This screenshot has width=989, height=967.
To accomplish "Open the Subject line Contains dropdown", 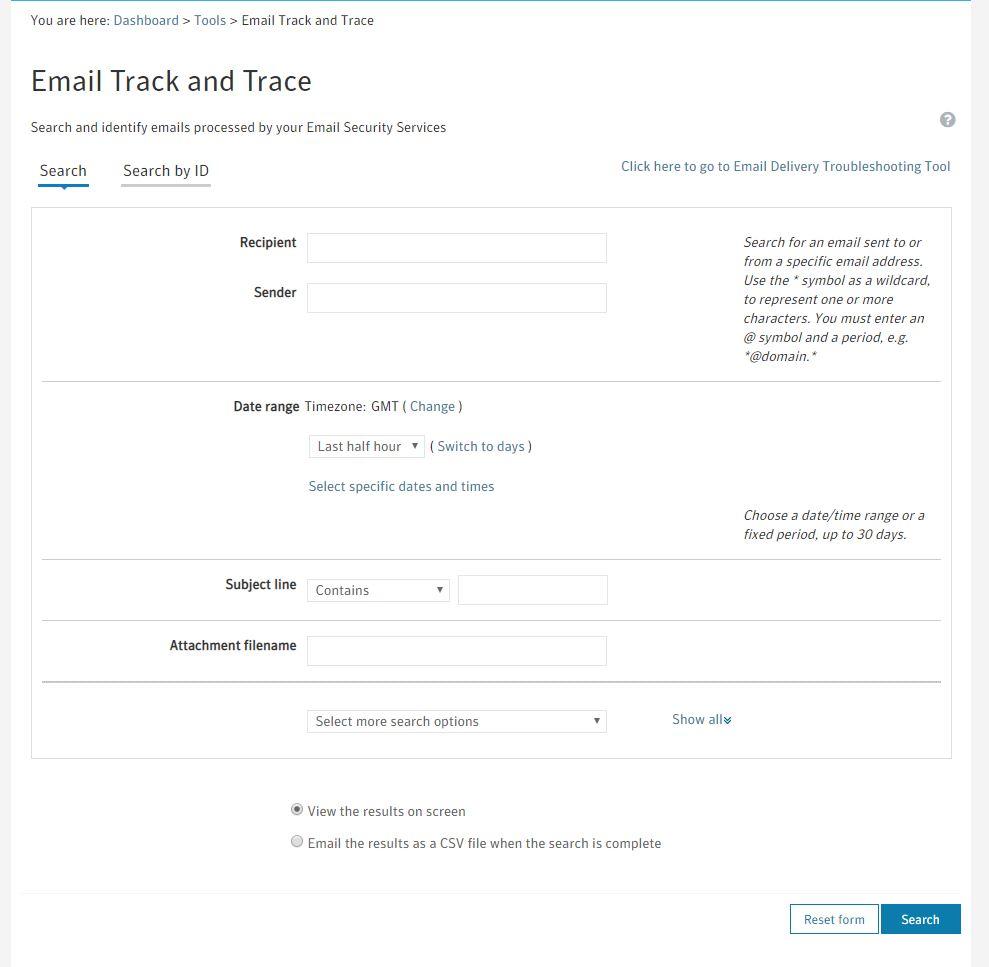I will [x=377, y=591].
